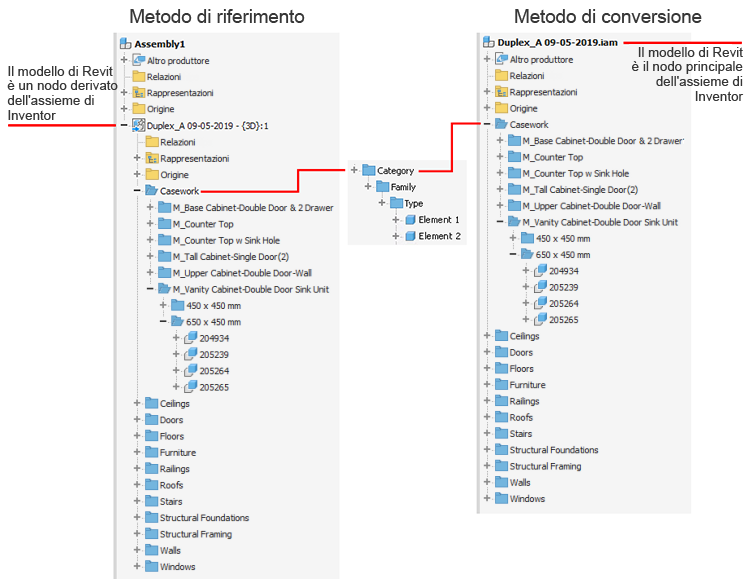Click the Type label in middle diagram
This screenshot has height=579, width=750.
point(413,203)
